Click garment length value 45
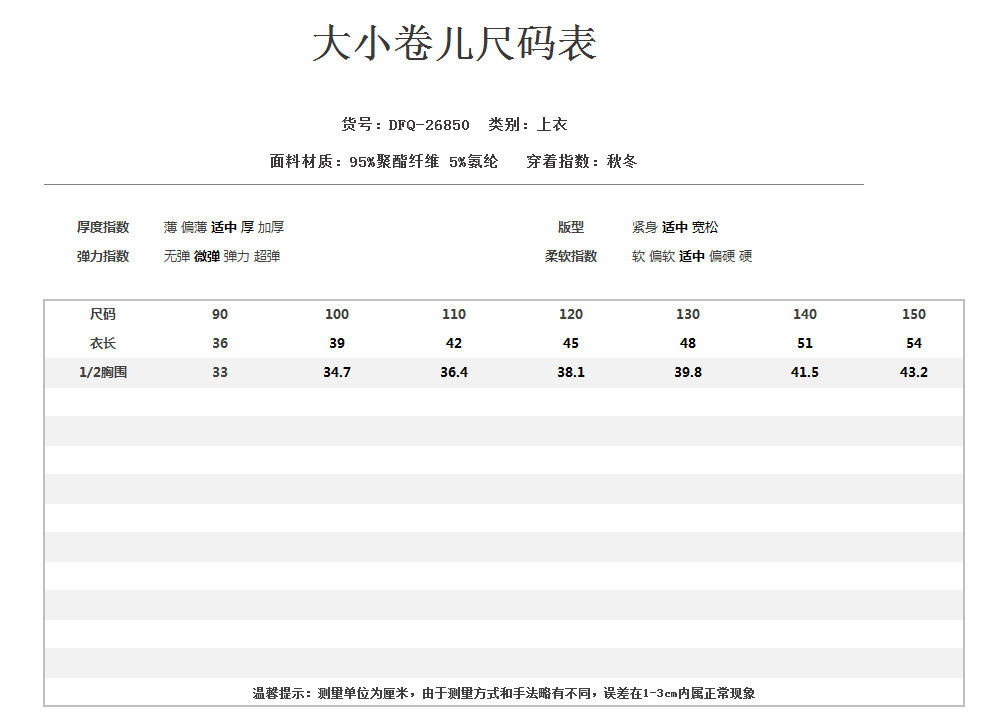986x726 pixels. pos(571,343)
